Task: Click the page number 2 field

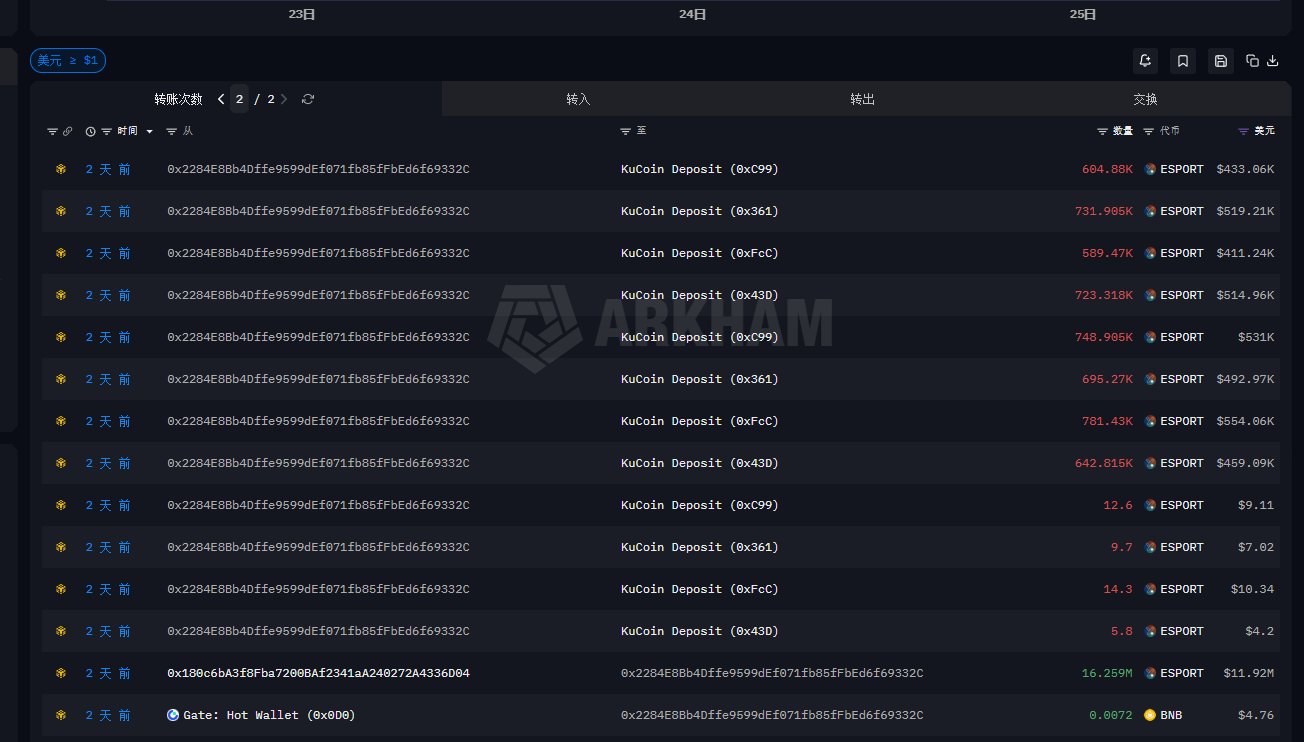Action: pos(239,99)
